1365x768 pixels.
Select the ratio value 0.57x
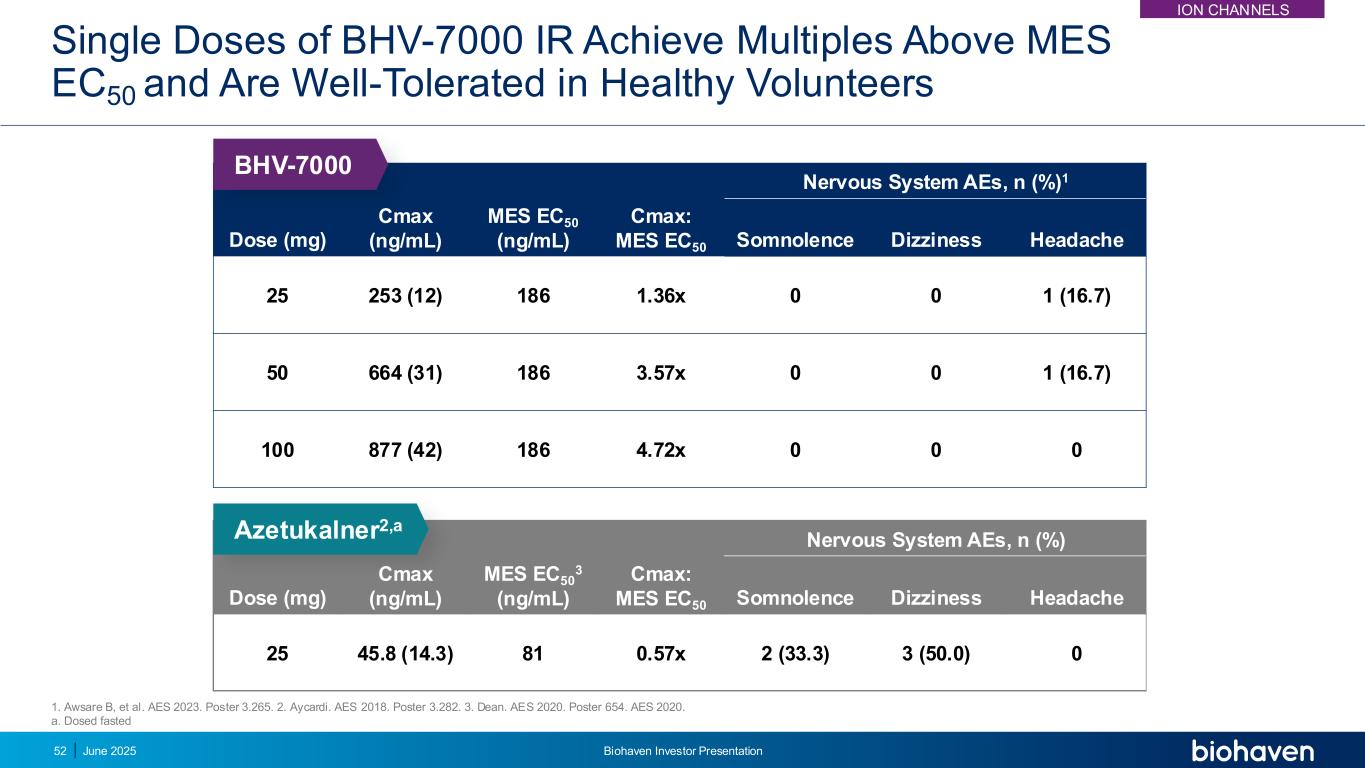(x=661, y=654)
